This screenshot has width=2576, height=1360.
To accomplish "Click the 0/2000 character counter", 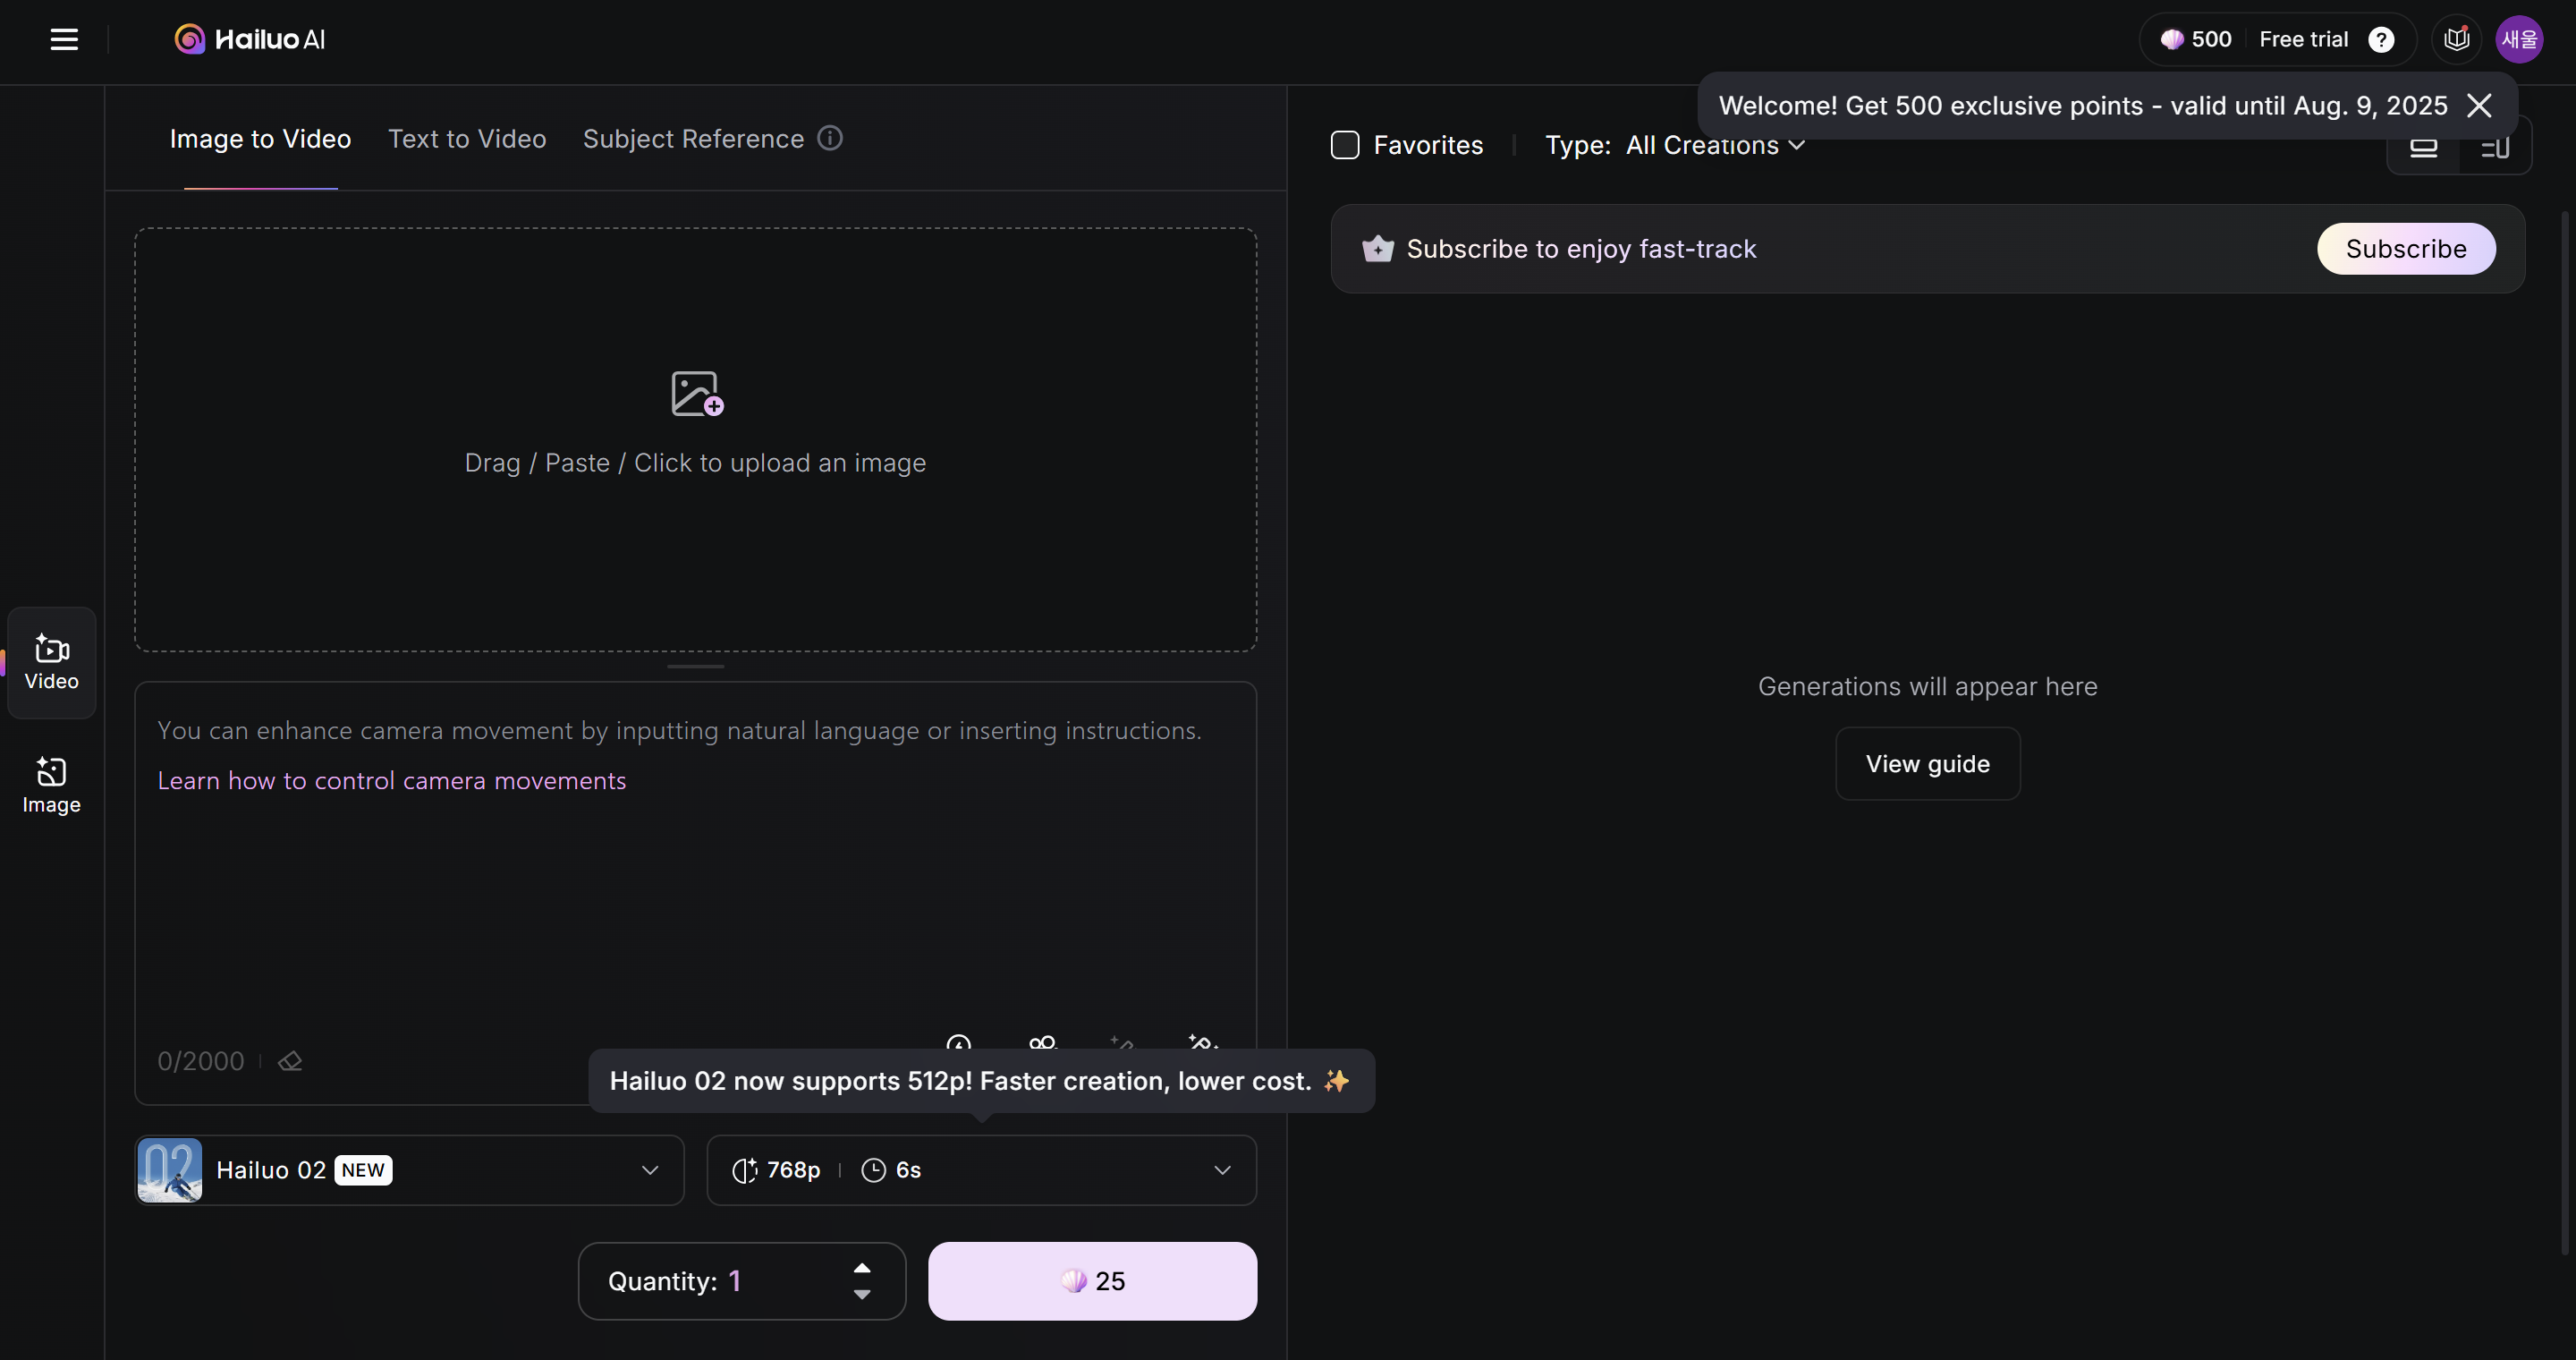I will click(200, 1061).
